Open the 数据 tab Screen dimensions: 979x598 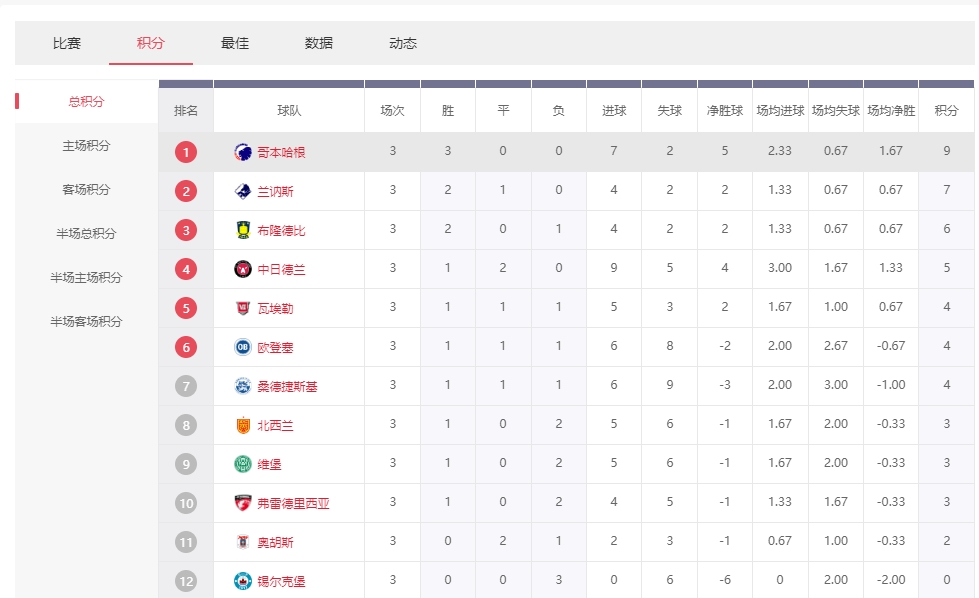coord(319,43)
